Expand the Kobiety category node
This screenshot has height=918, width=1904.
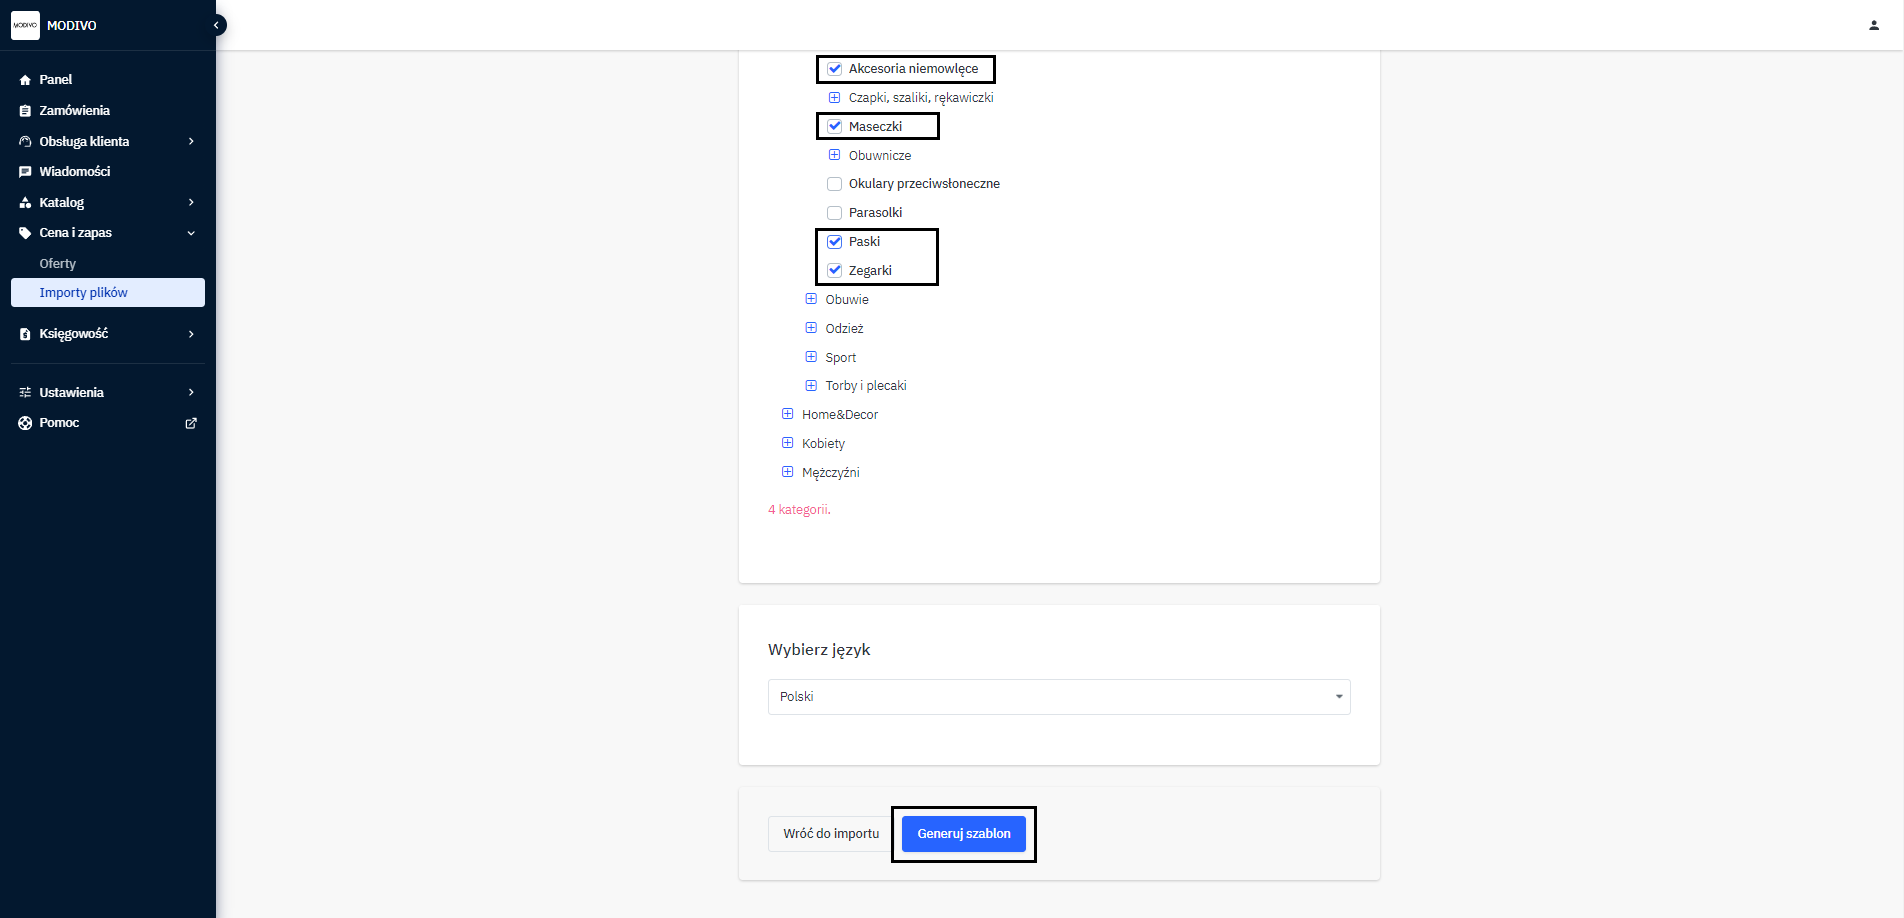pyautogui.click(x=788, y=443)
